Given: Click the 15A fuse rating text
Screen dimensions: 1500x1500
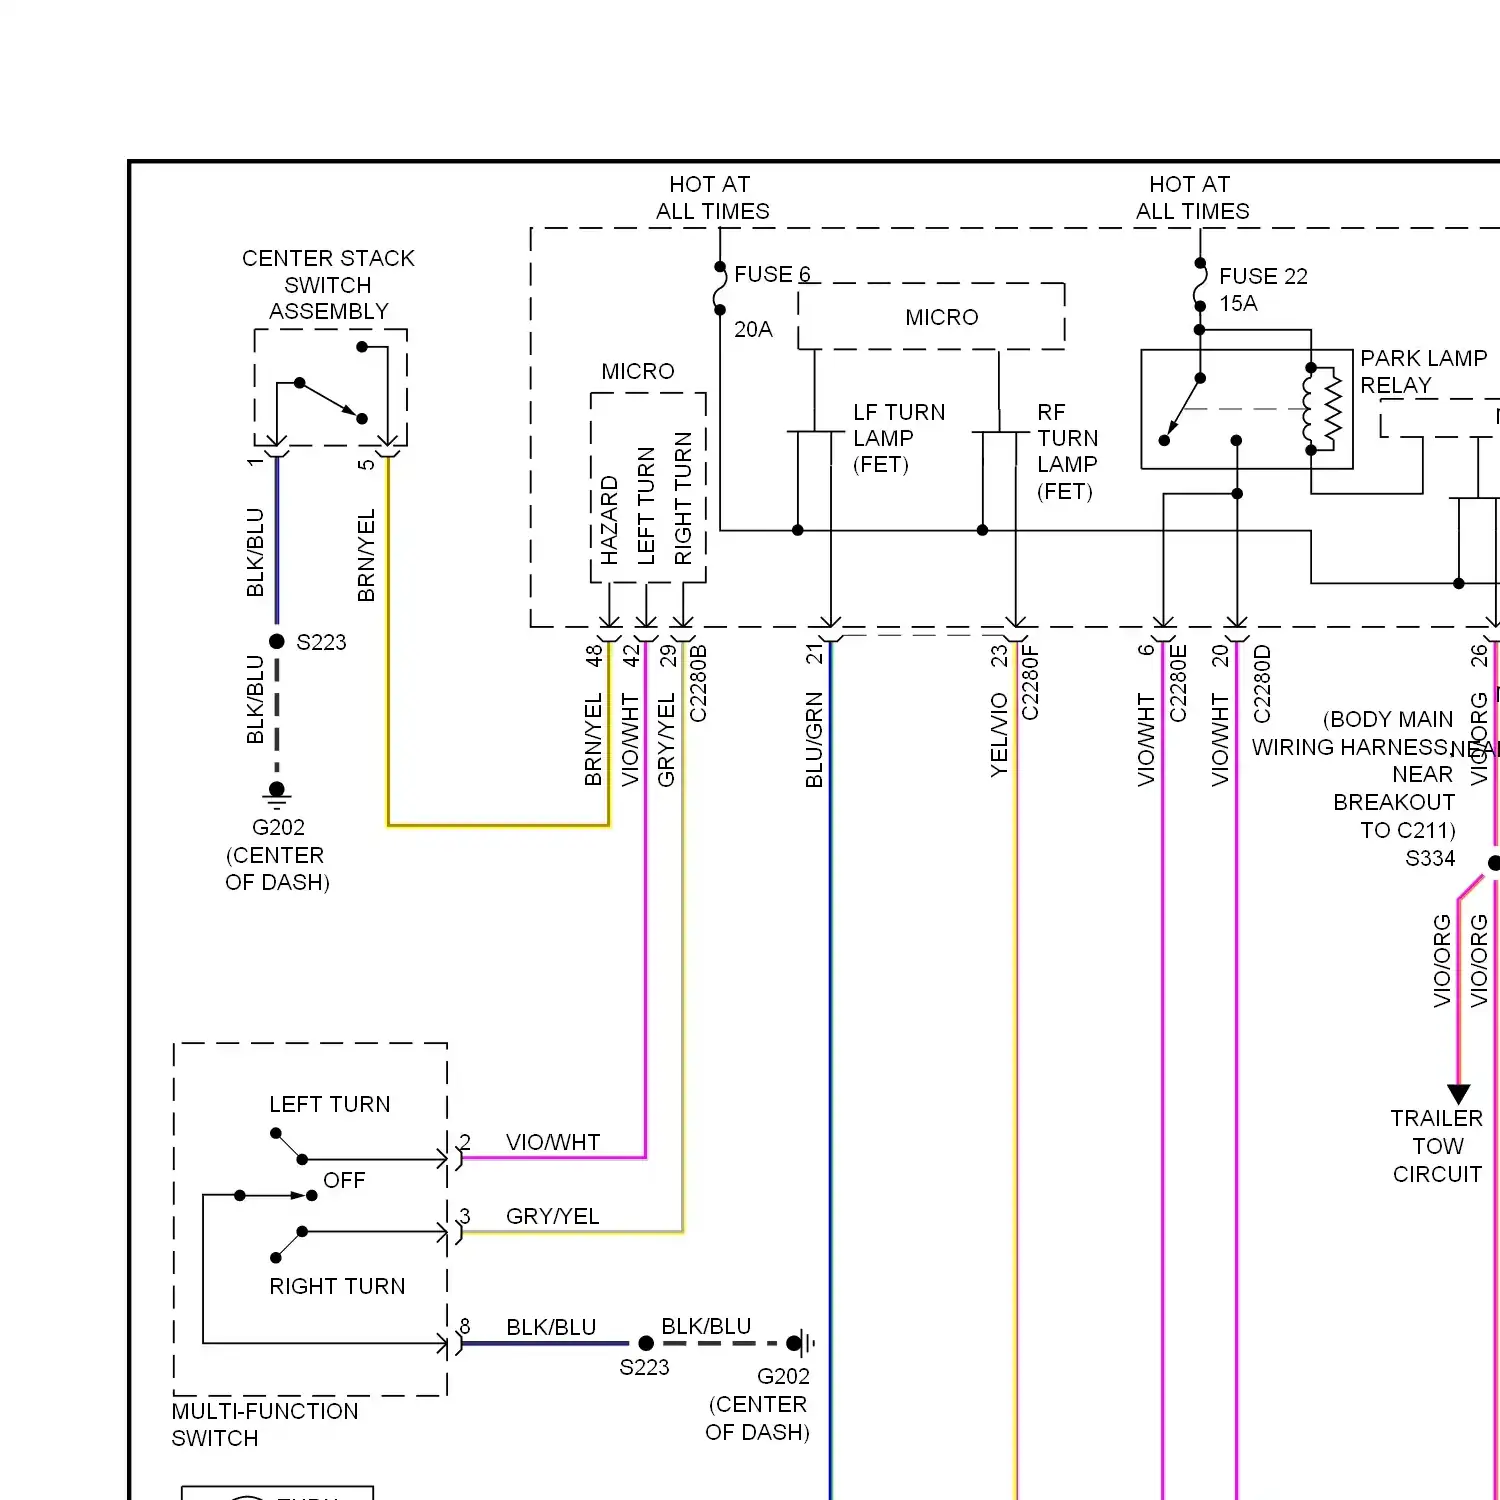Looking at the screenshot, I should pyautogui.click(x=1238, y=303).
